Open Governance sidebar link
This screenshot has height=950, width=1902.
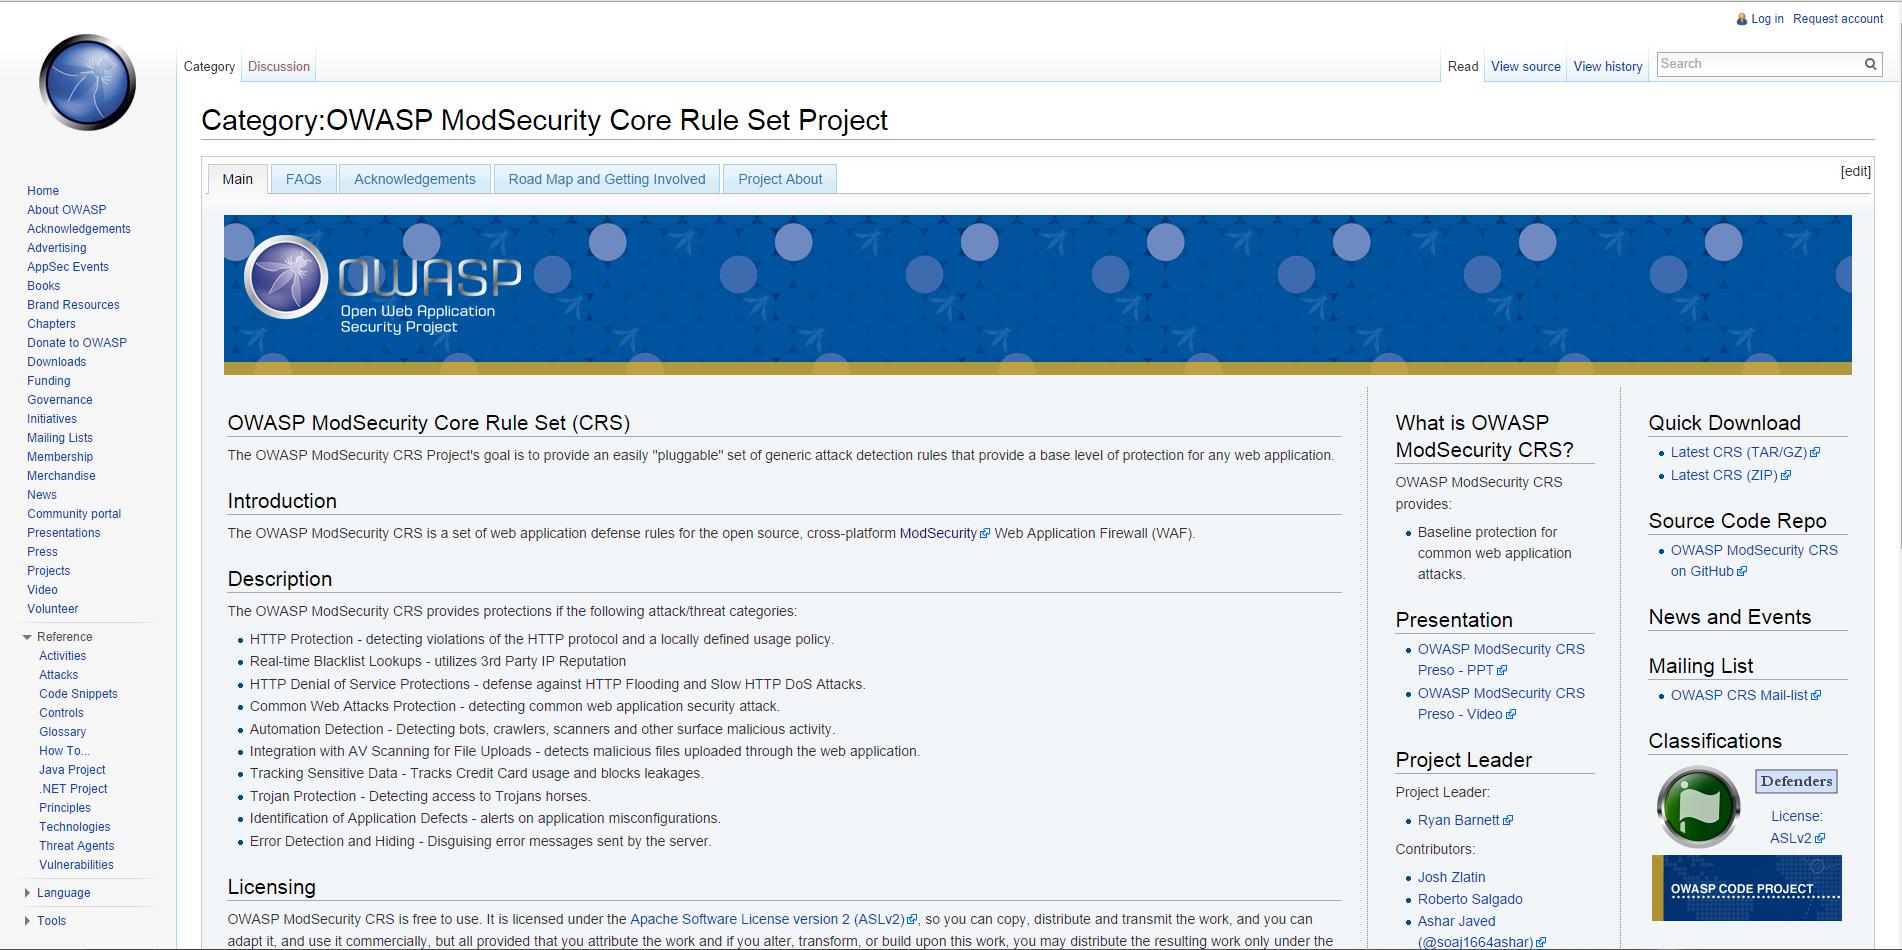60,400
